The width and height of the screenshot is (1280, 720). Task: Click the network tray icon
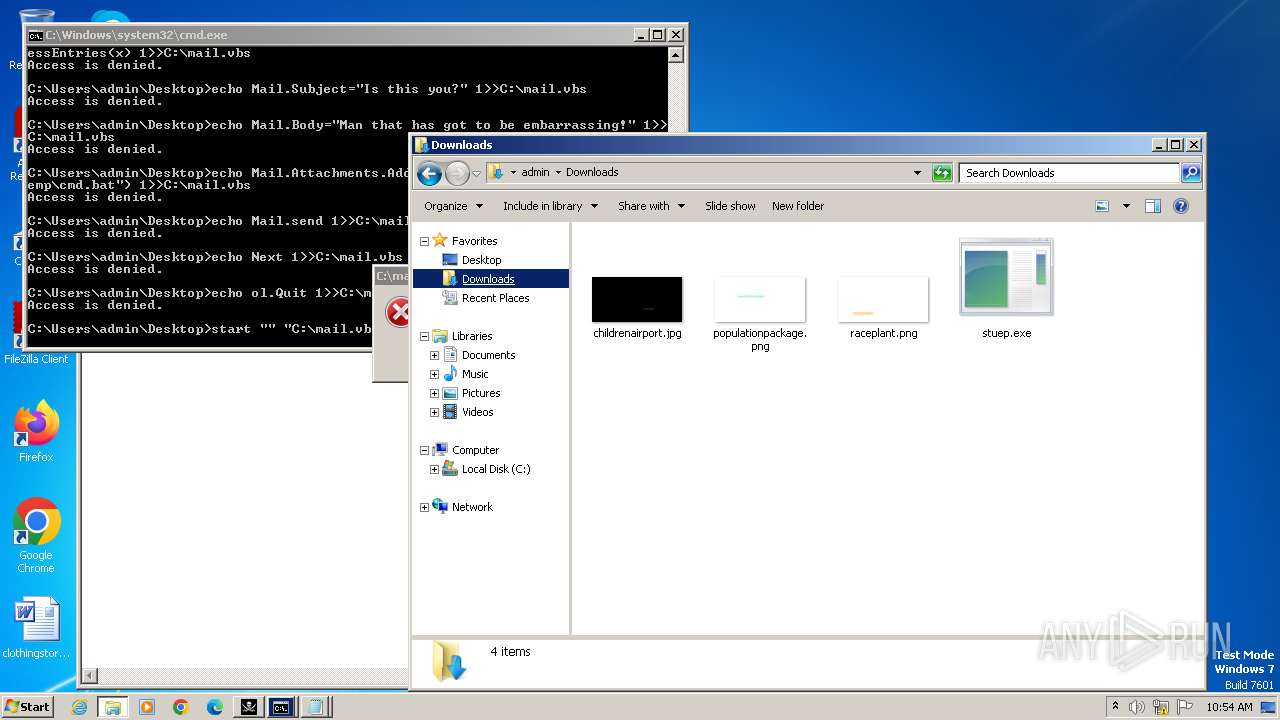pyautogui.click(x=1160, y=707)
